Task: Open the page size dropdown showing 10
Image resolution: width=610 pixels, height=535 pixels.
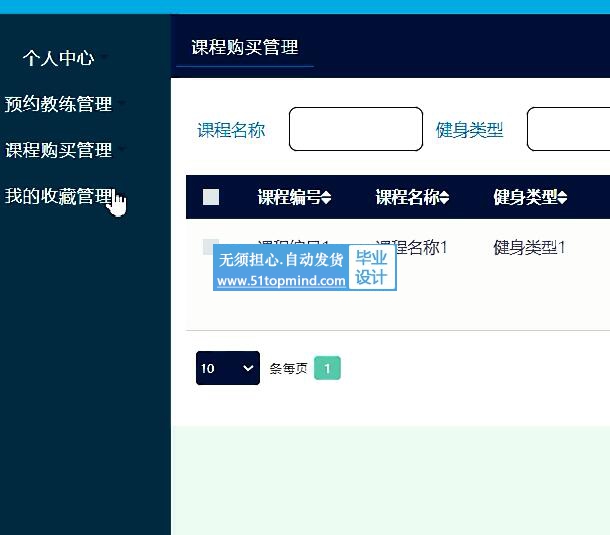Action: click(227, 368)
